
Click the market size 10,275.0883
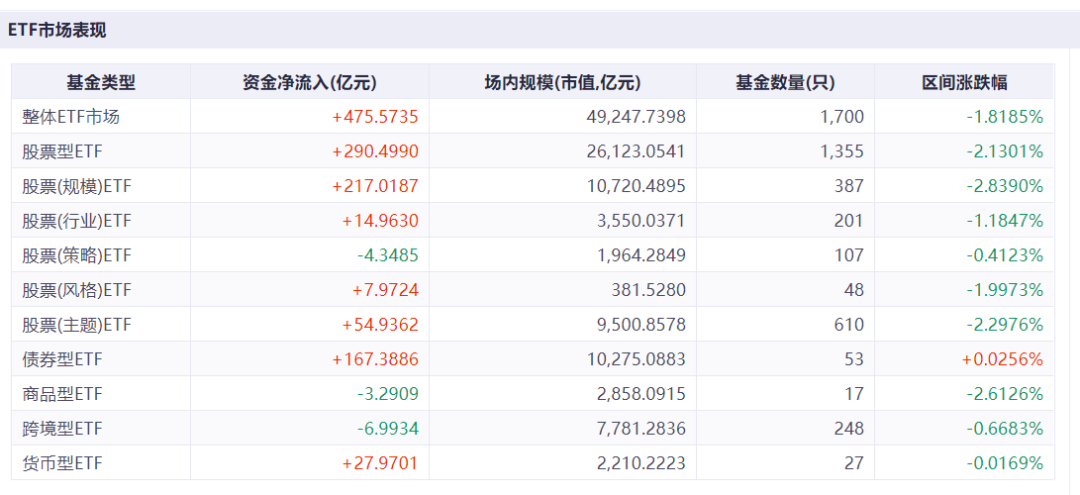[638, 359]
